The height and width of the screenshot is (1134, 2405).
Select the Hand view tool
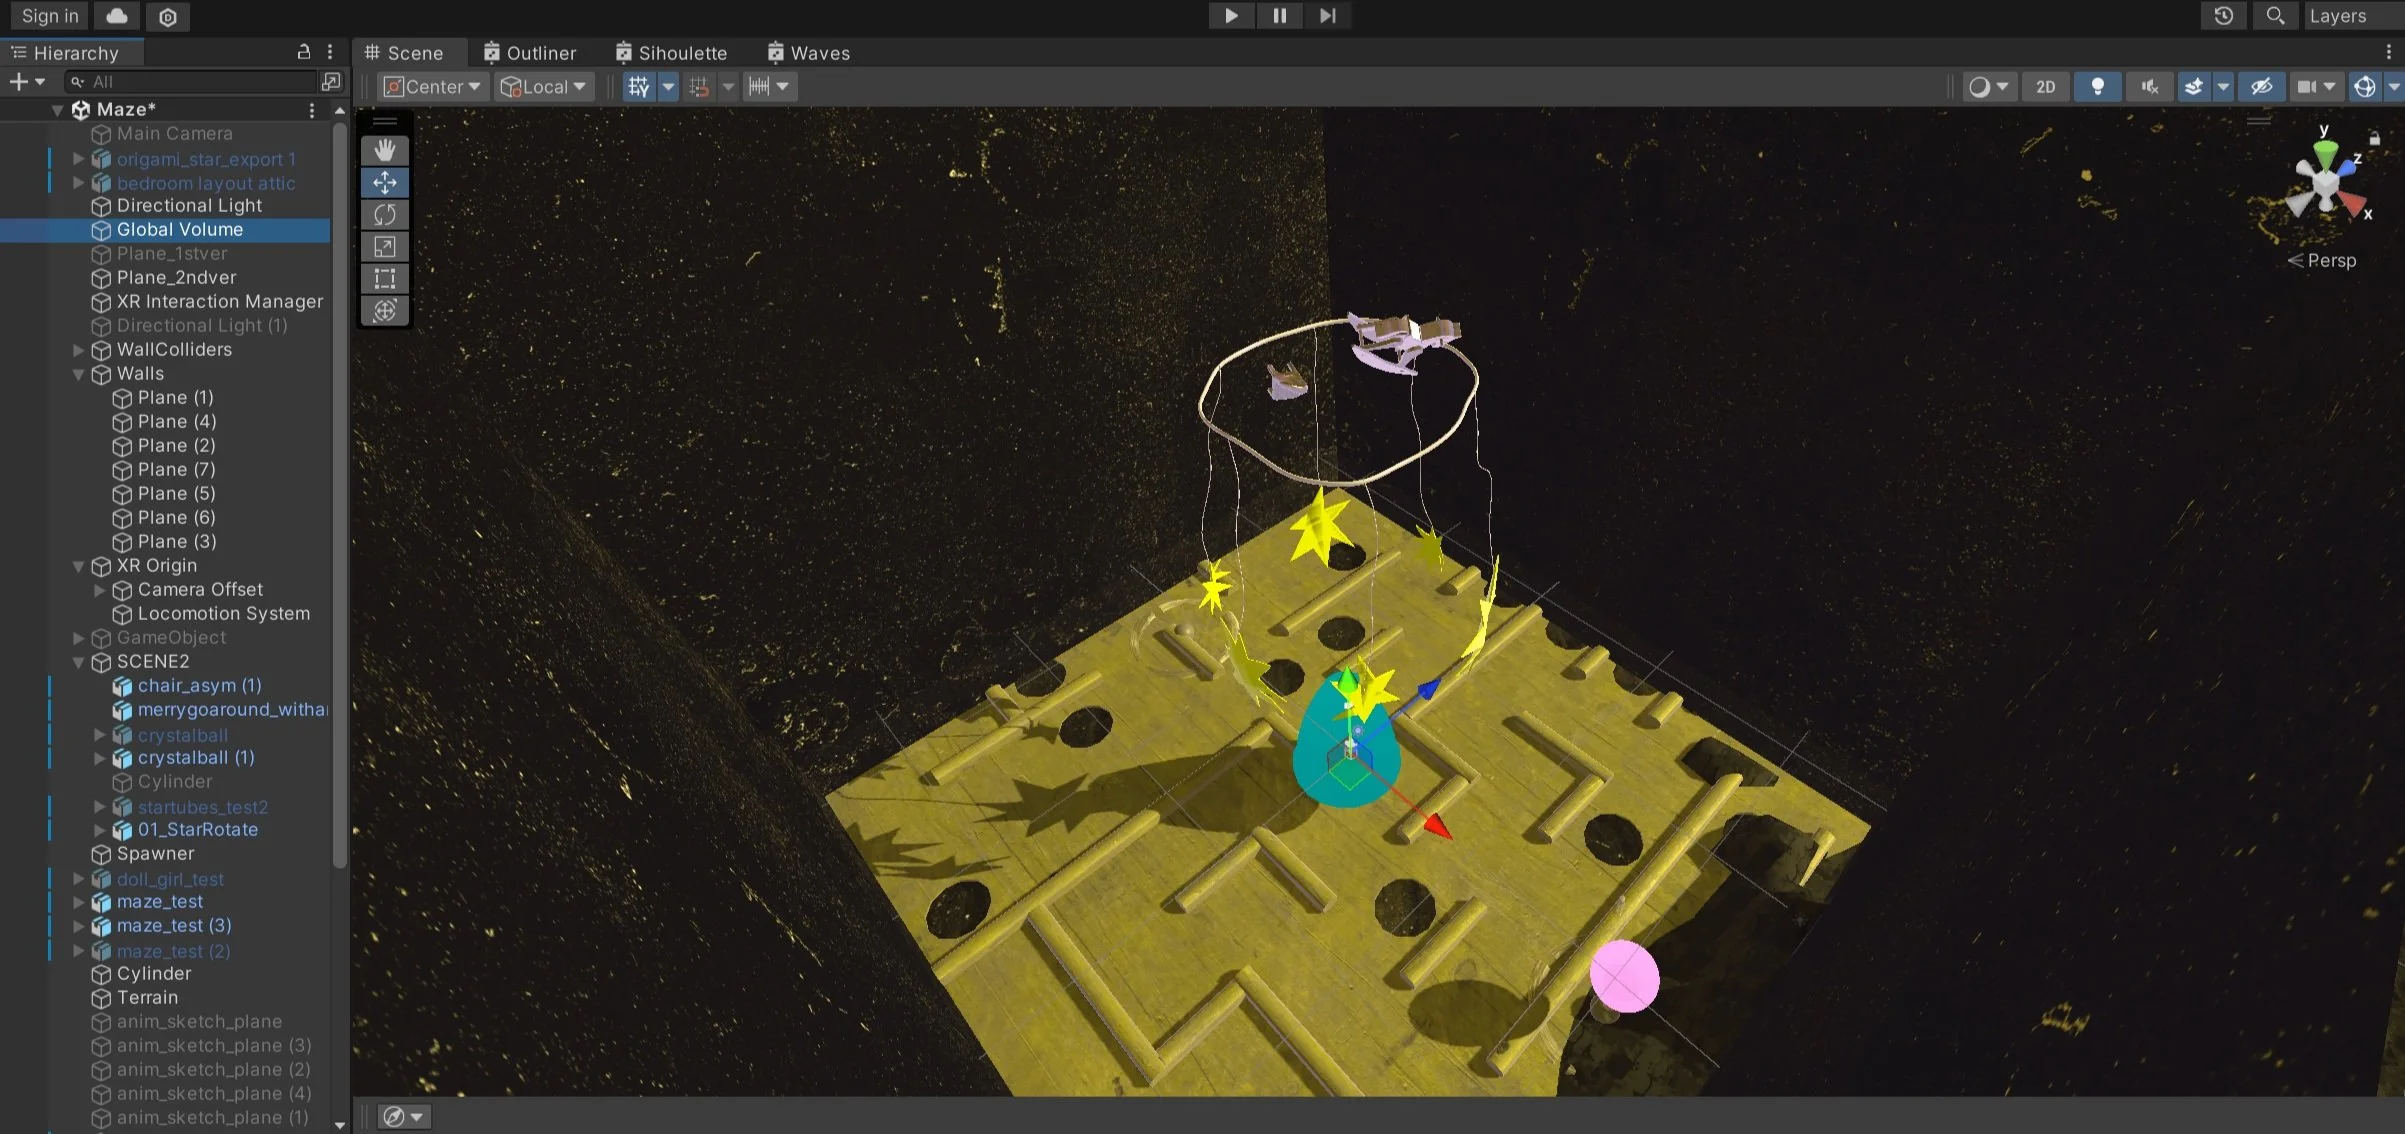(x=385, y=151)
